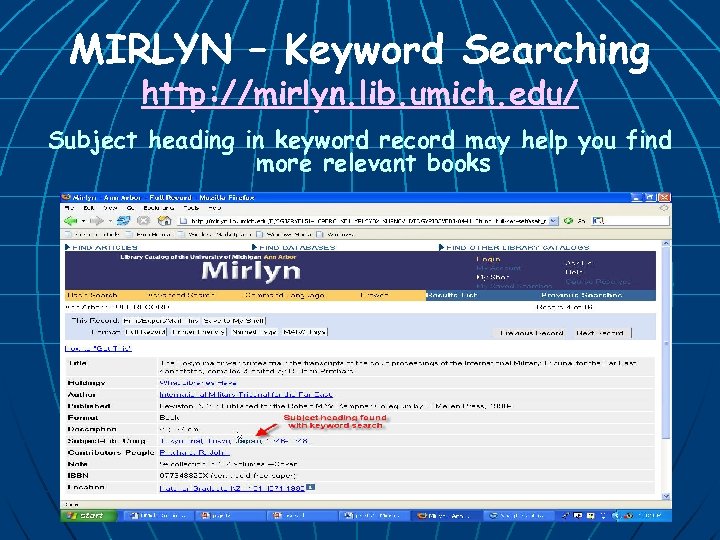
Task: Open the Holdings libraries link
Action: click(x=198, y=383)
